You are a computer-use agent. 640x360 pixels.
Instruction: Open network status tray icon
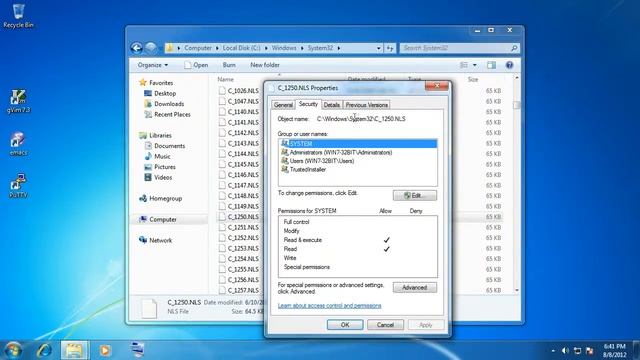[x=577, y=351]
